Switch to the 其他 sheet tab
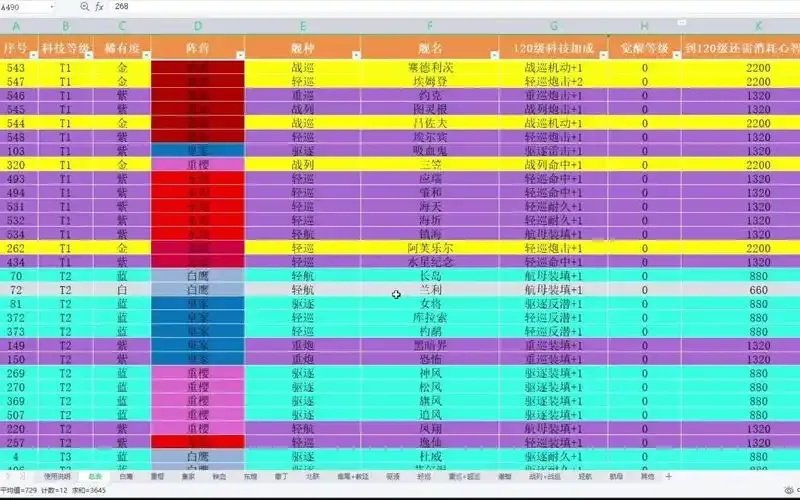 click(647, 476)
